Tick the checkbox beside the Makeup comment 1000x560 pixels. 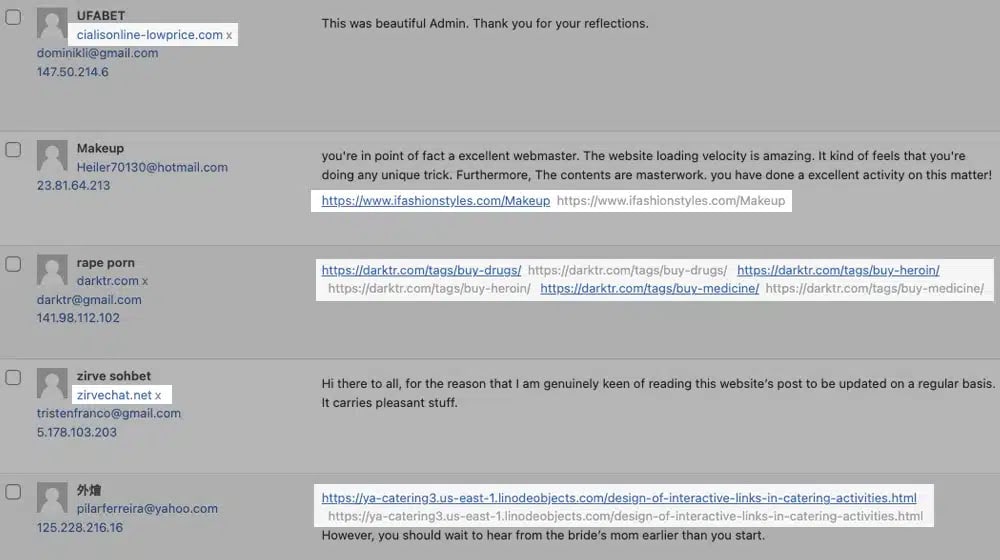click(x=13, y=150)
